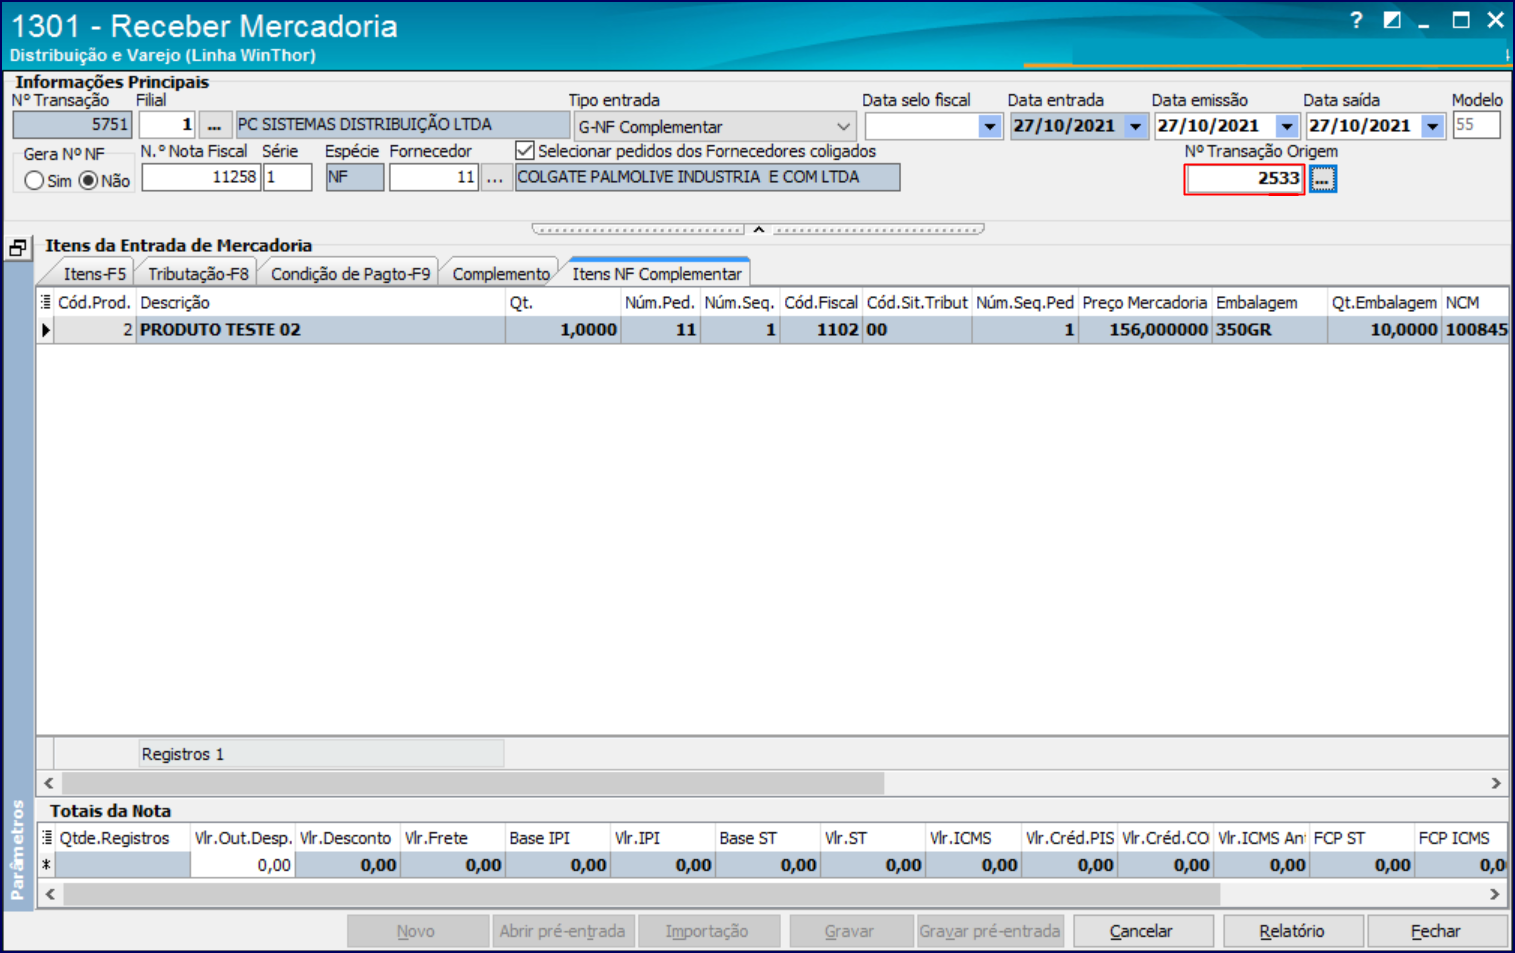This screenshot has height=953, width=1515.
Task: Select Itens NF Complementar tab
Action: click(x=657, y=274)
